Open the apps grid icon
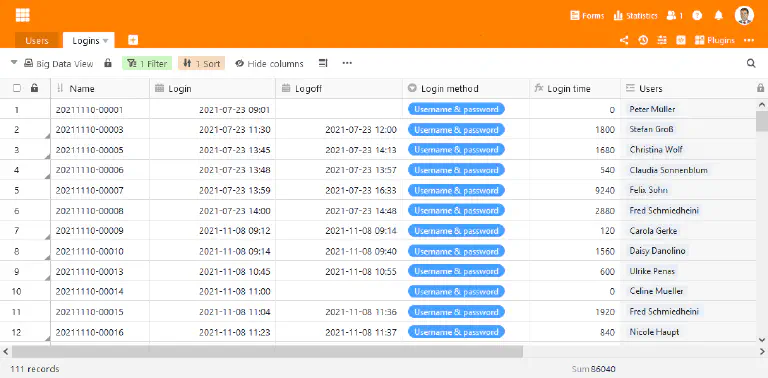This screenshot has width=768, height=378. 23,15
